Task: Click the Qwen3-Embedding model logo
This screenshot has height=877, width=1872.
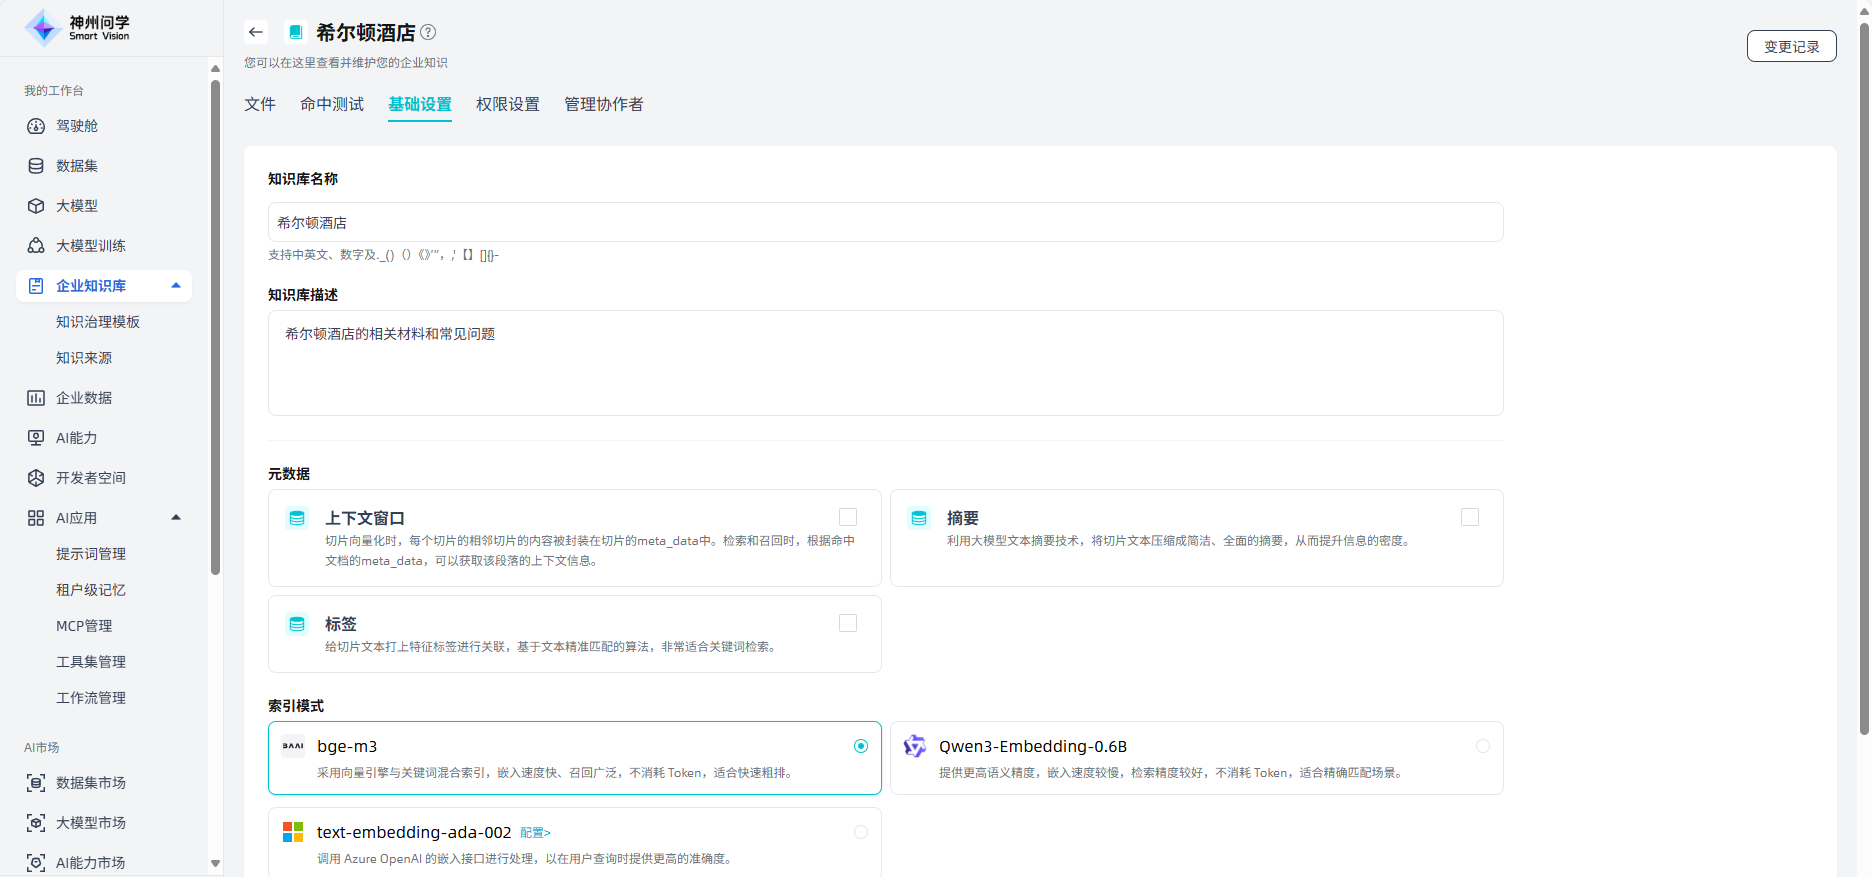Action: [x=915, y=746]
